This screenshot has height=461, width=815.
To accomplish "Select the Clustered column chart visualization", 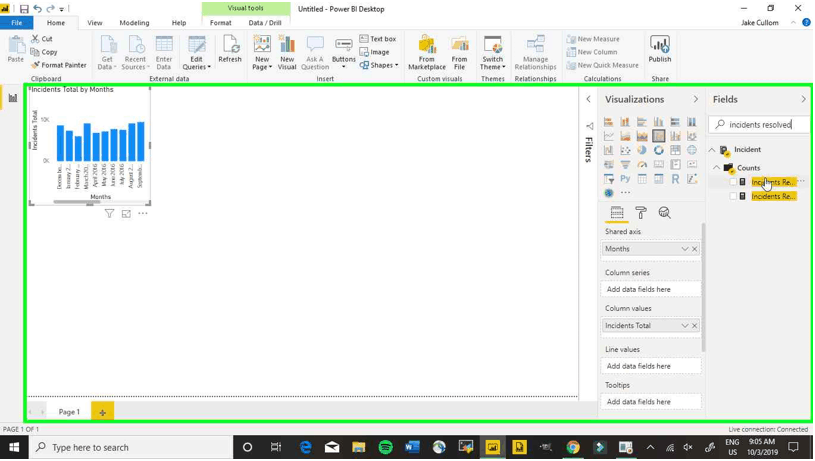I will point(658,122).
